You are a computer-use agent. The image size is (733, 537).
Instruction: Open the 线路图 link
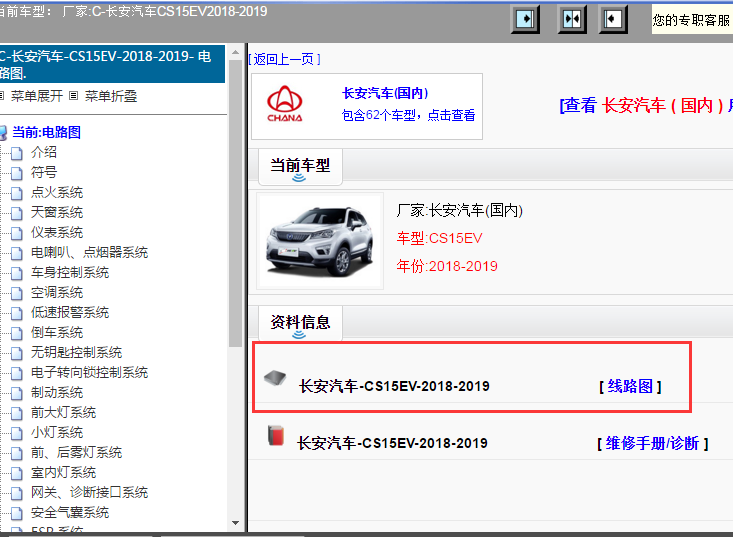click(x=630, y=387)
